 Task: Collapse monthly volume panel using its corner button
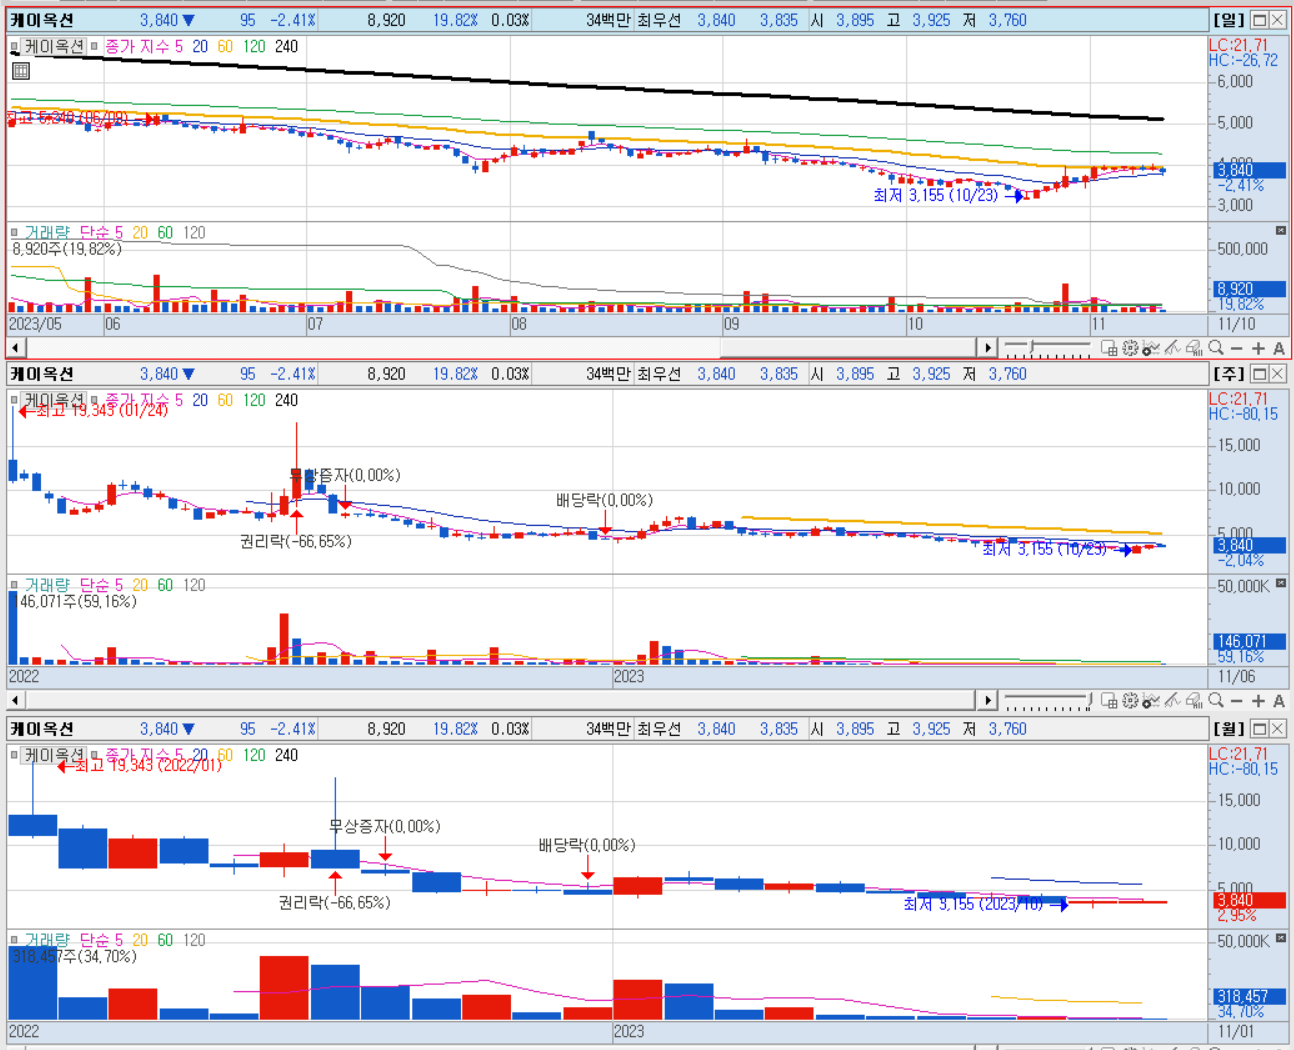point(1281,938)
